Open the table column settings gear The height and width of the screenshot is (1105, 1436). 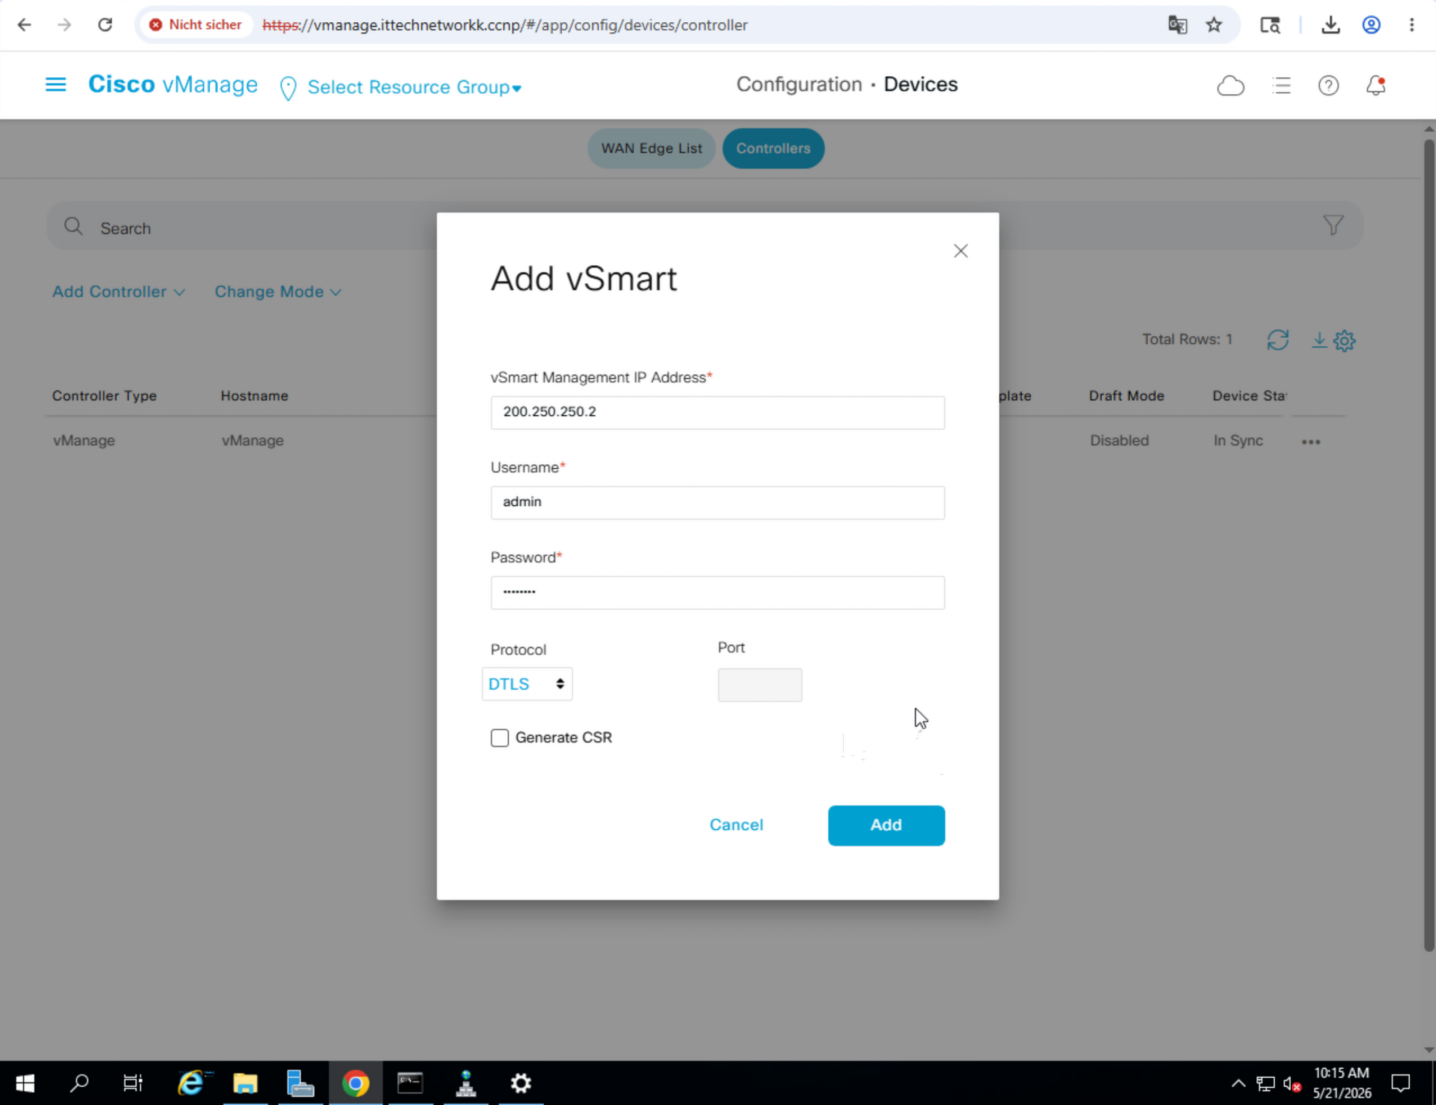(x=1345, y=341)
